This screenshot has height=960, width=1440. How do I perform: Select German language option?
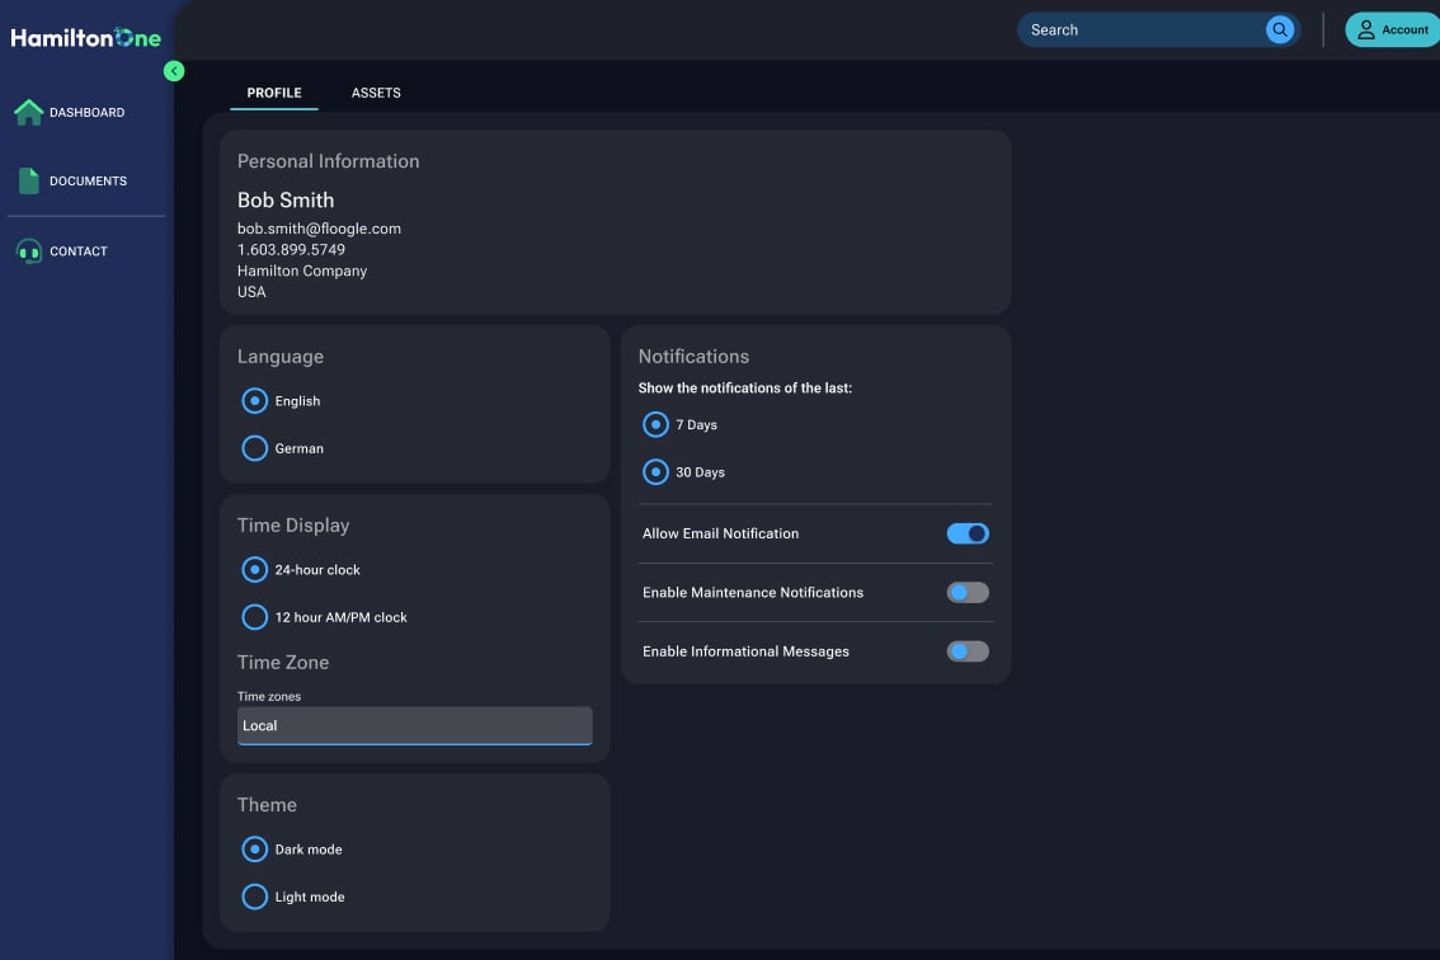tap(255, 448)
